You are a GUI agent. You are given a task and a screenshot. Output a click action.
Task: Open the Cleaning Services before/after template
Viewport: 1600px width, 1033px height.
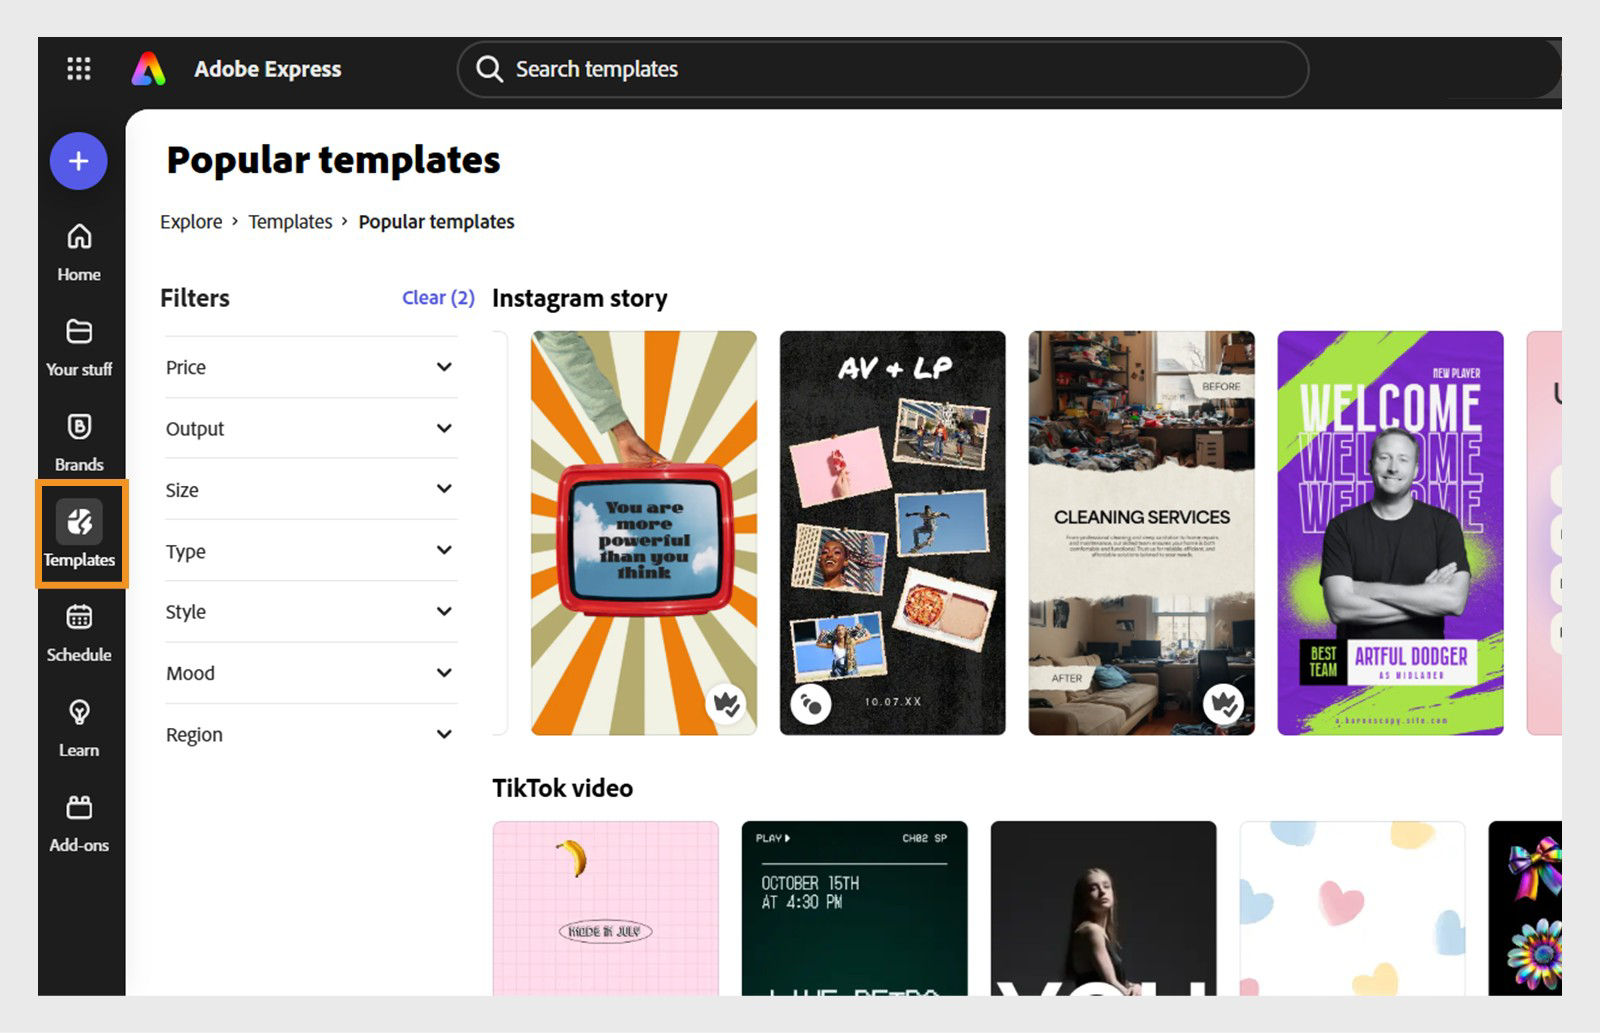pos(1142,533)
